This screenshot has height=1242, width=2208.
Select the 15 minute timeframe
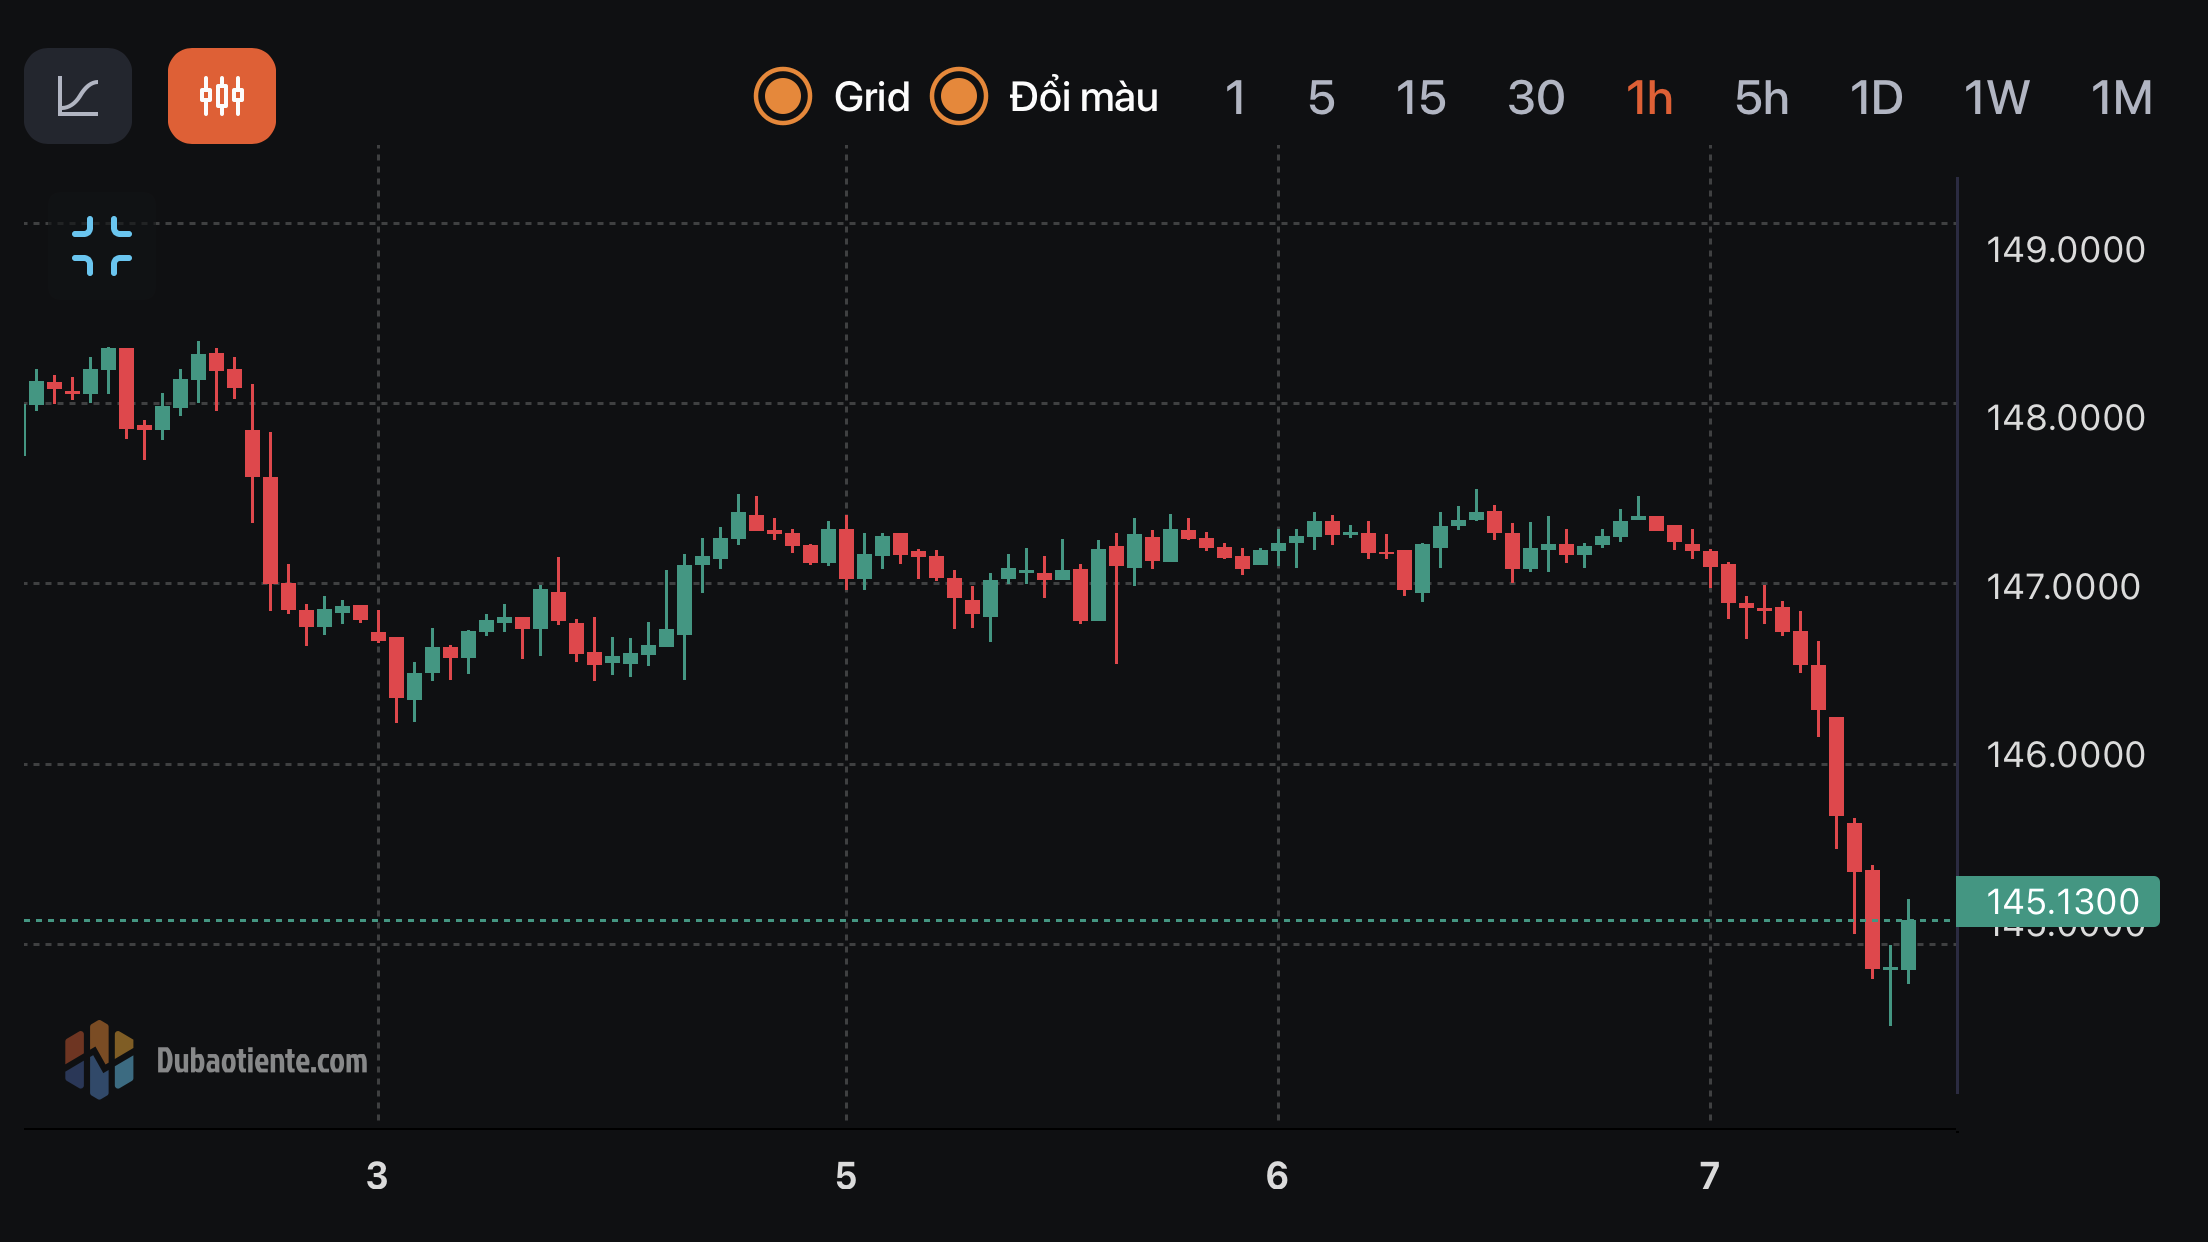pos(1421,98)
